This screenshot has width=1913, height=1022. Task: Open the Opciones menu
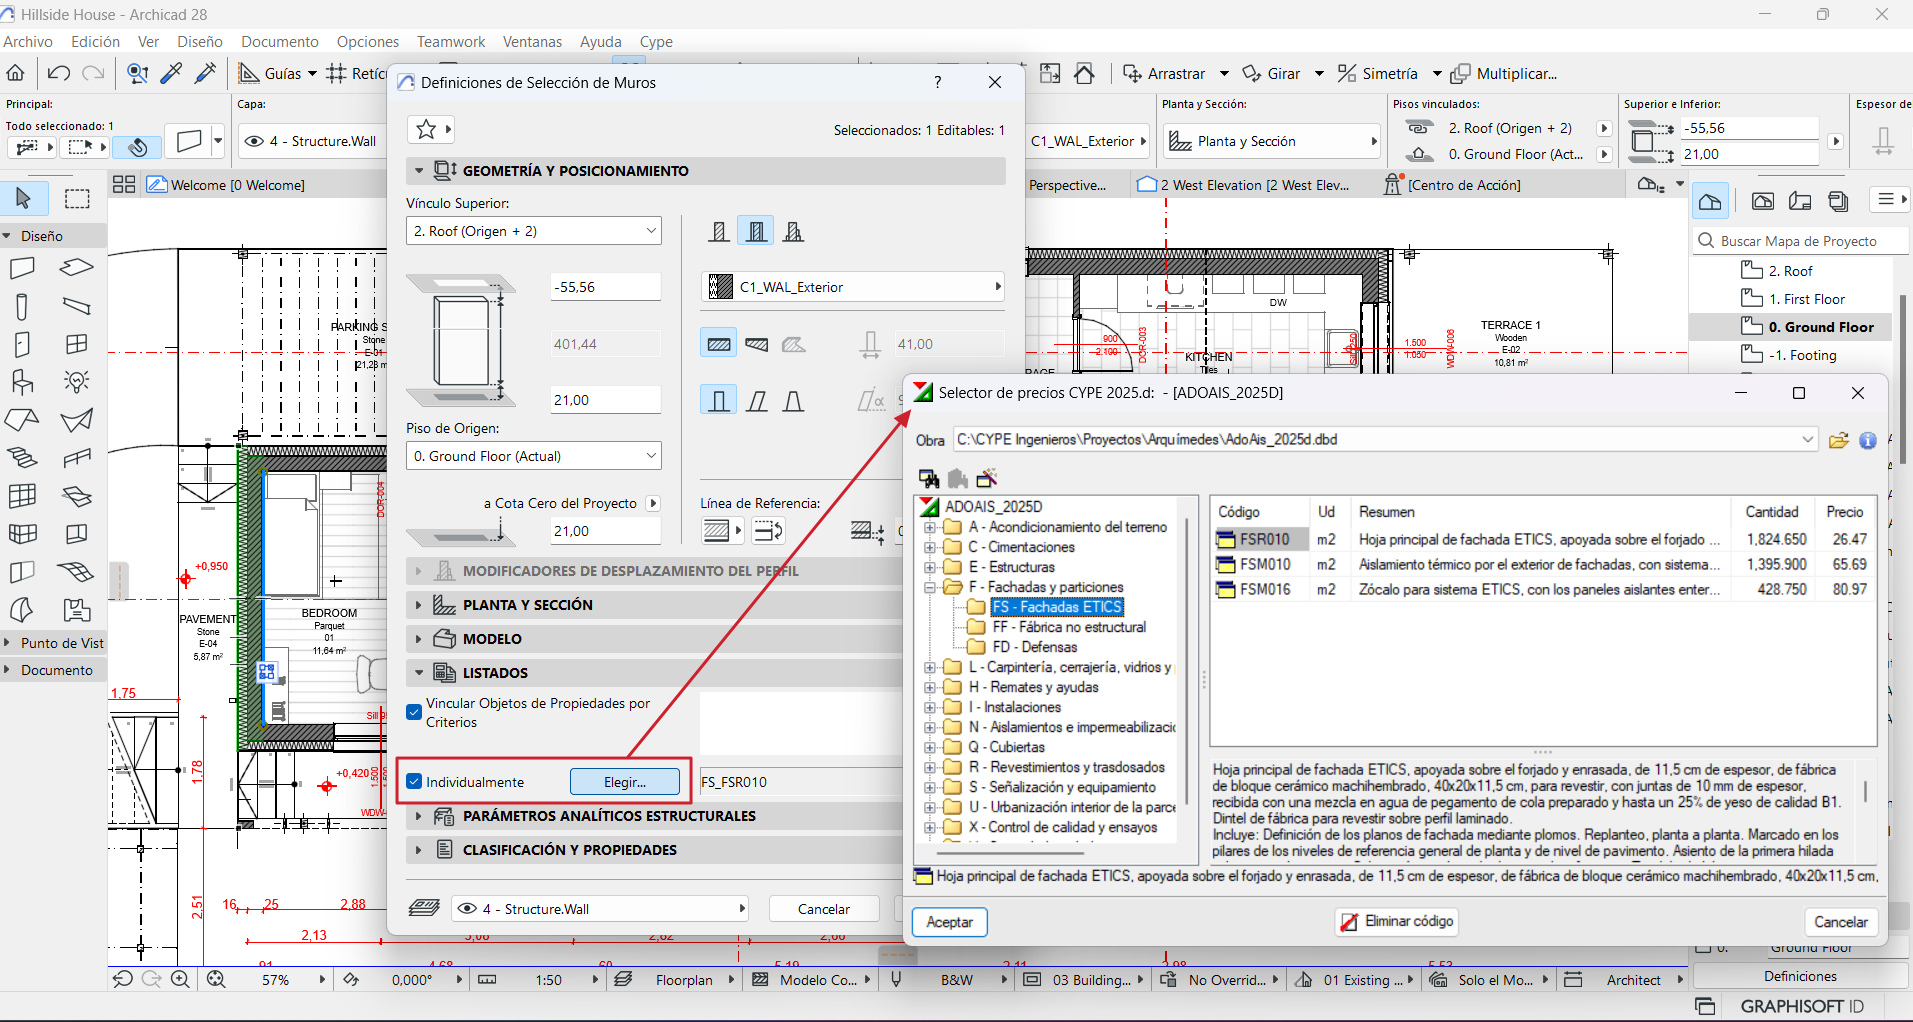click(x=367, y=41)
